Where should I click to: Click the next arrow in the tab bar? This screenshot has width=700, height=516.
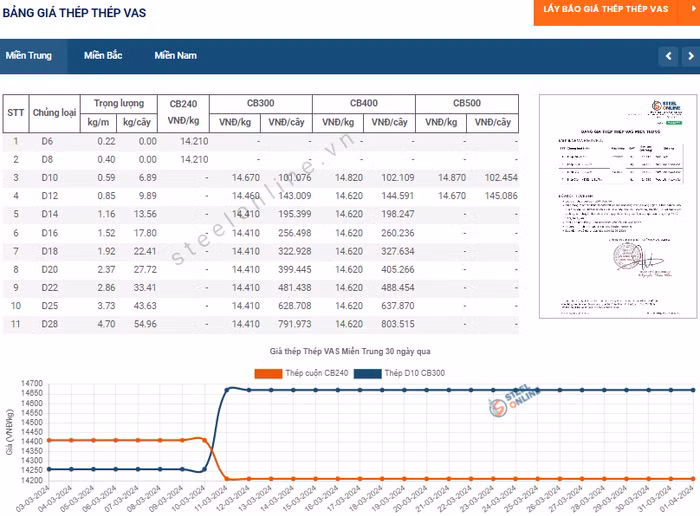pyautogui.click(x=690, y=56)
